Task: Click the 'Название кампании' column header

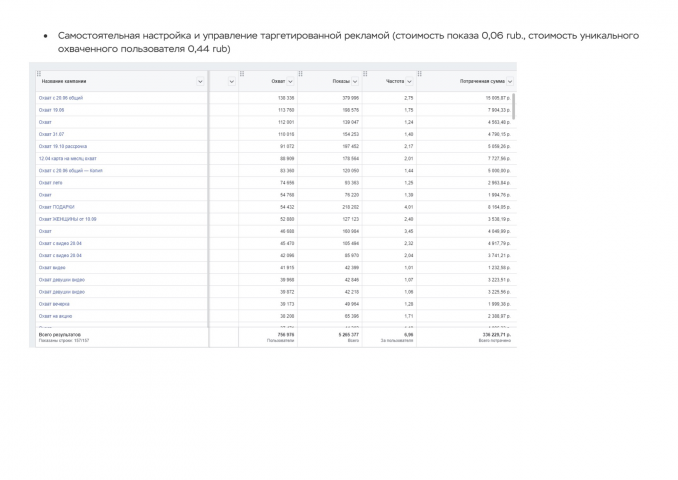Action: (64, 81)
